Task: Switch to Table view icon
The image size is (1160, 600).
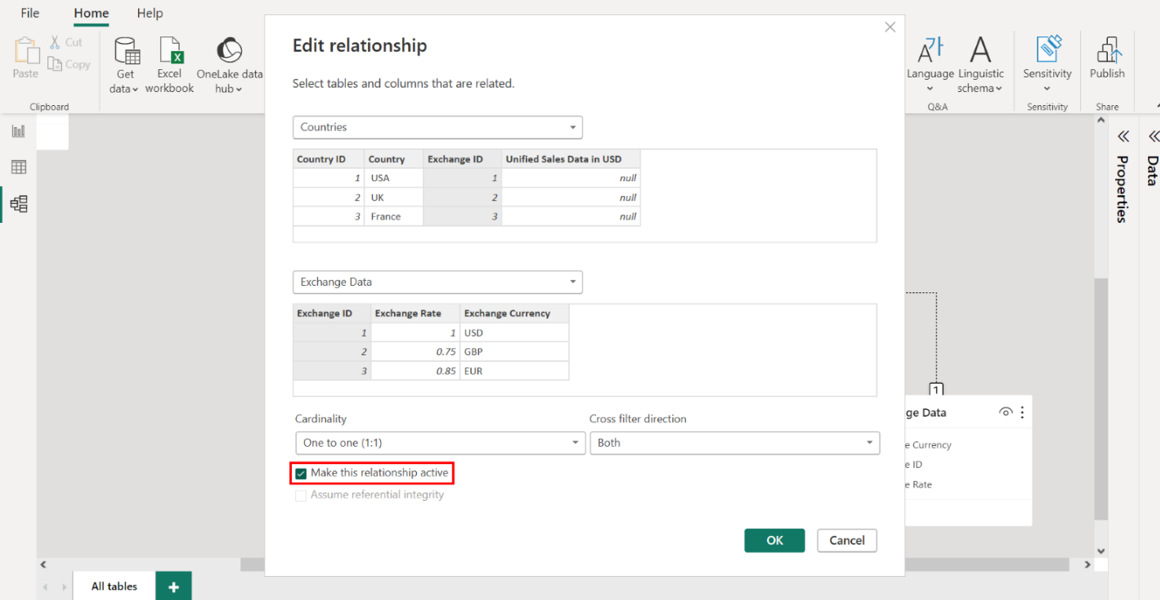Action: coord(18,167)
